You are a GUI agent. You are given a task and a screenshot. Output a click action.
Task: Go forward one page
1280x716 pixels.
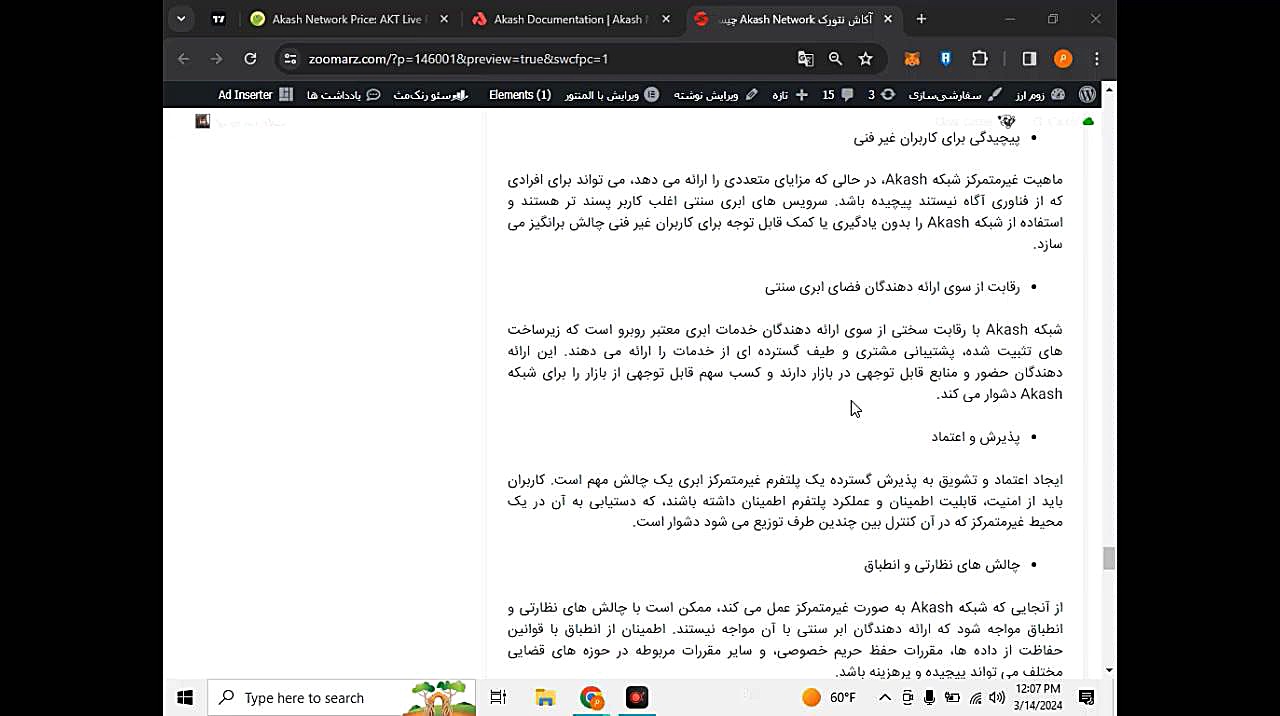[216, 59]
